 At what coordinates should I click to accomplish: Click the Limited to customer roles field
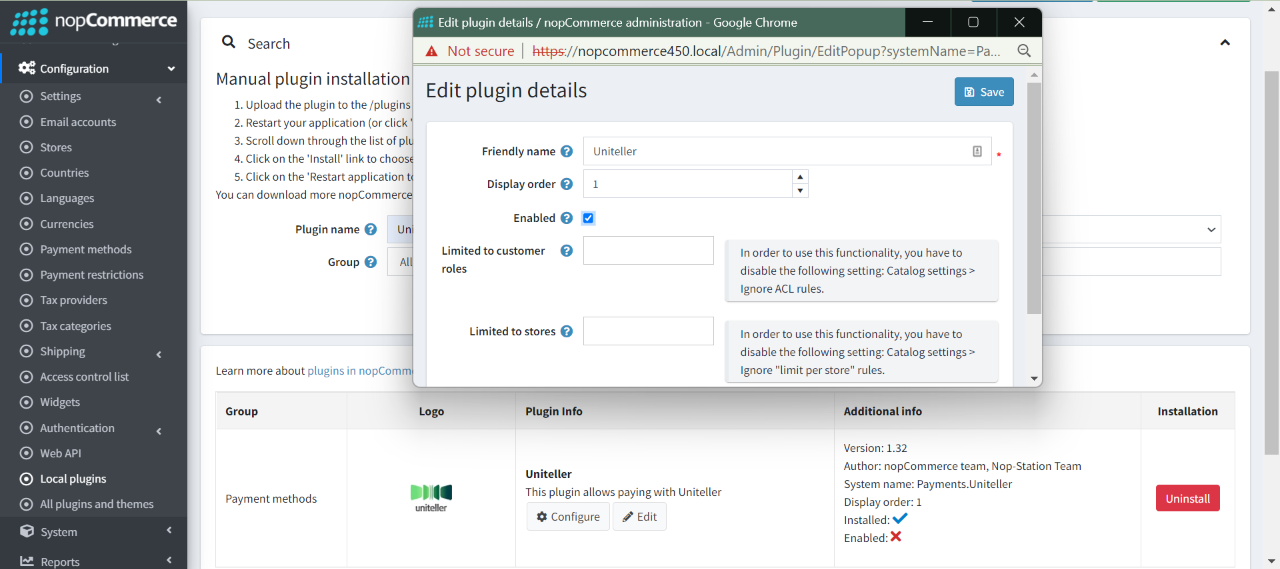point(648,251)
